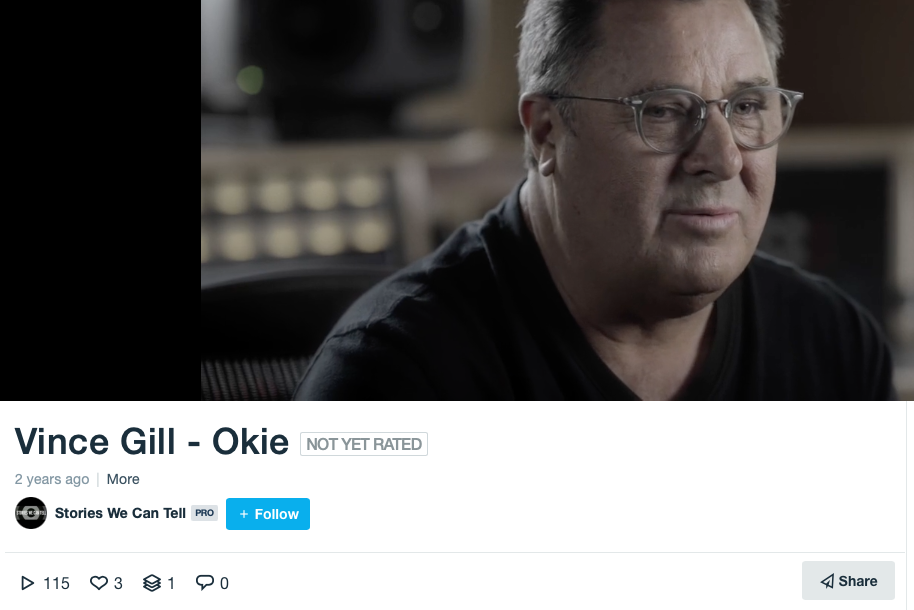Click the PRO badge beside the channel name

[205, 513]
